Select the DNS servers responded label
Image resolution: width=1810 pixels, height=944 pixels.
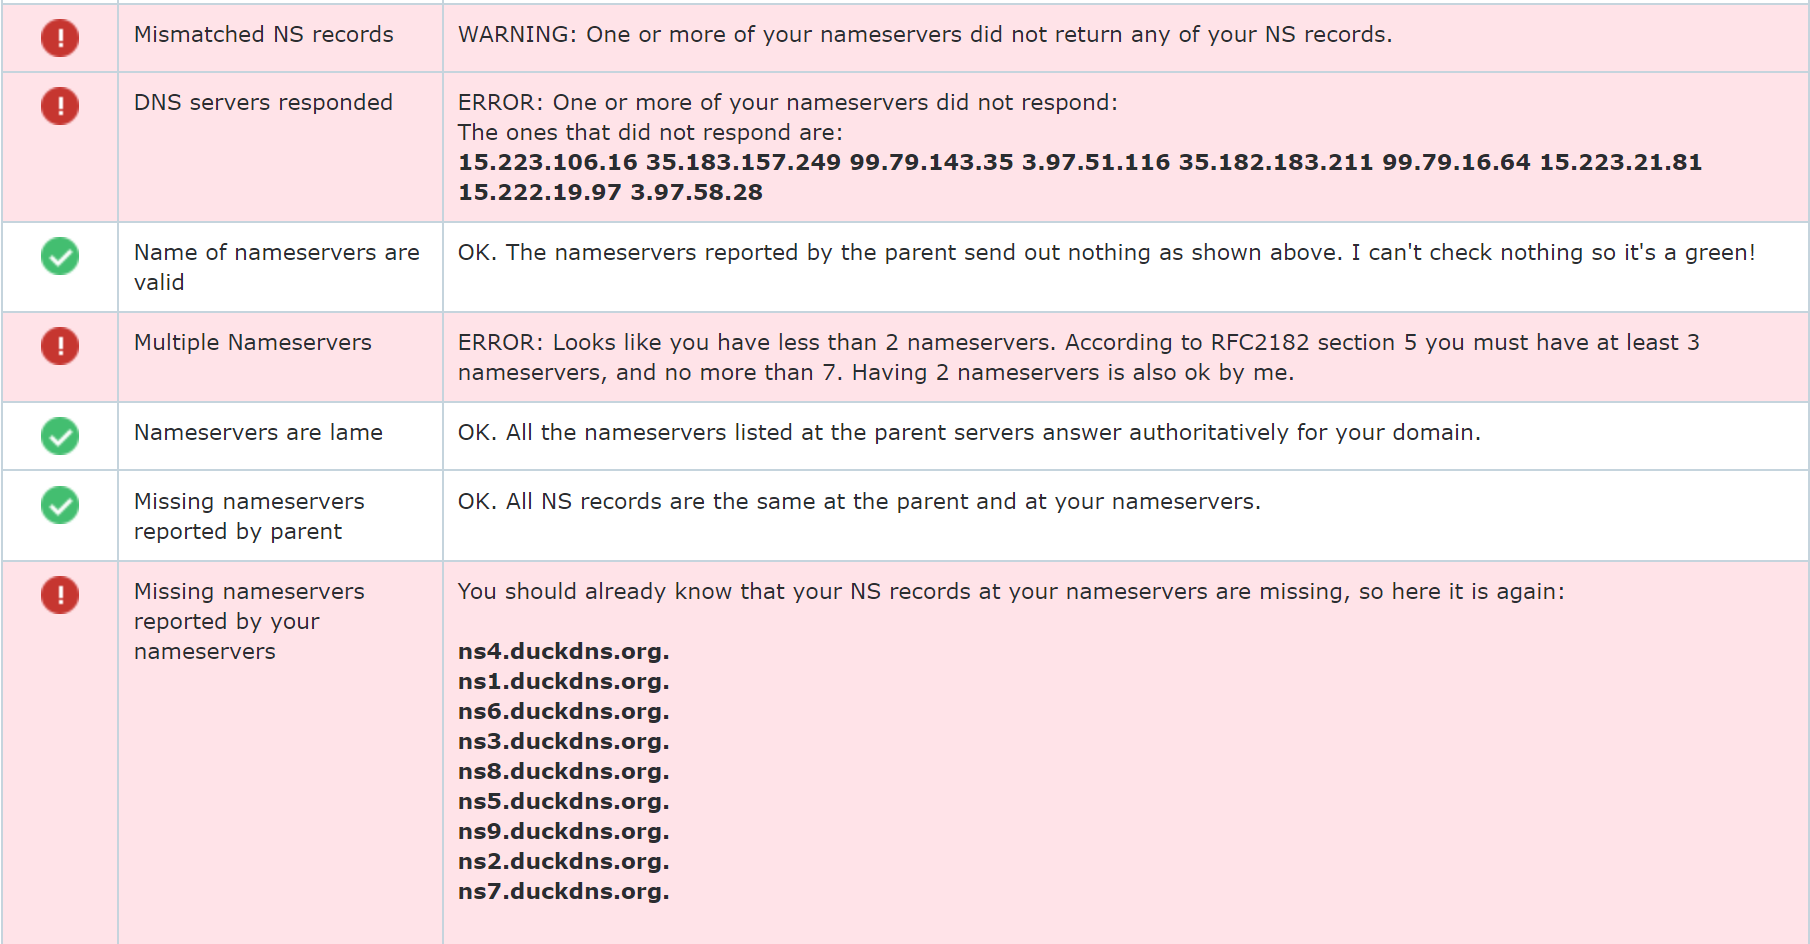[263, 102]
